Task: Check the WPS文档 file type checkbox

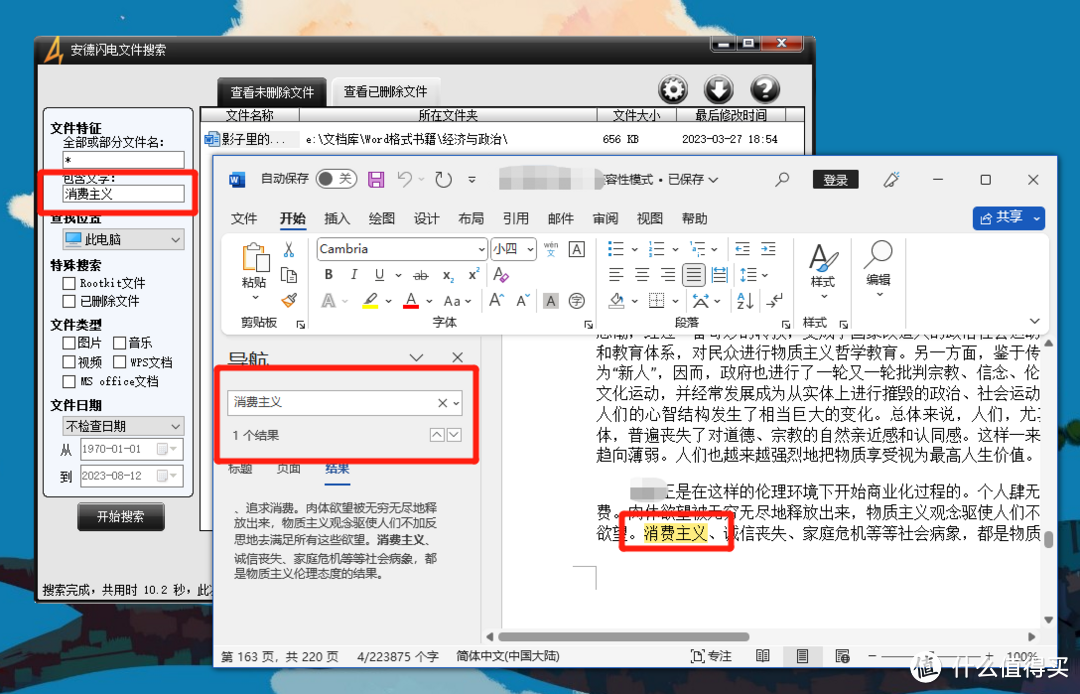Action: coord(119,361)
